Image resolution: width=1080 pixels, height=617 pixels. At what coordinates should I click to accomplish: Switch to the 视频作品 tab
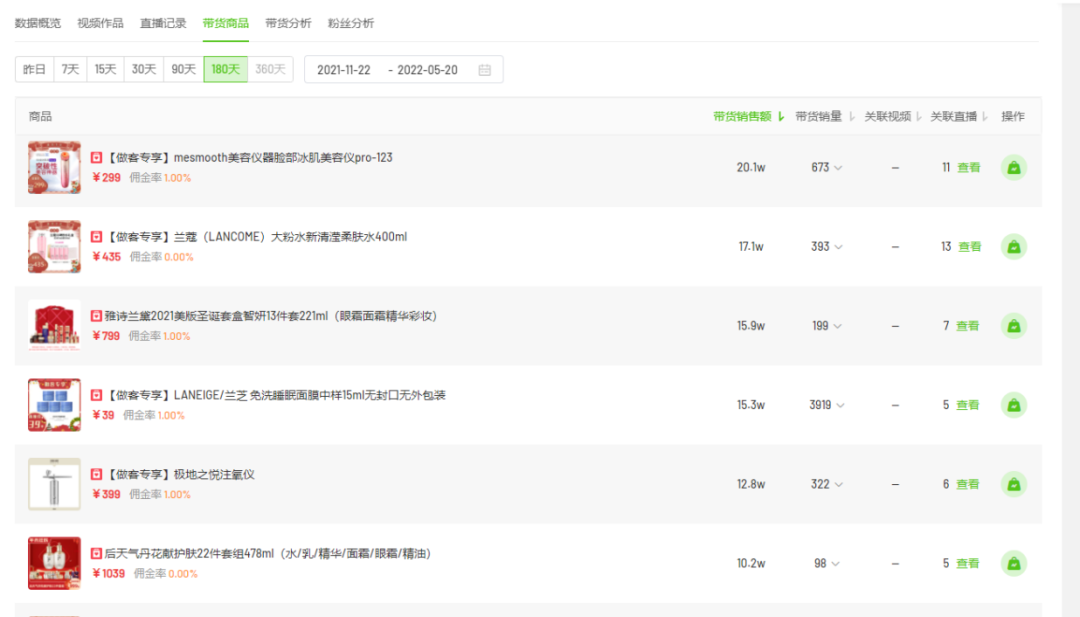pyautogui.click(x=101, y=23)
